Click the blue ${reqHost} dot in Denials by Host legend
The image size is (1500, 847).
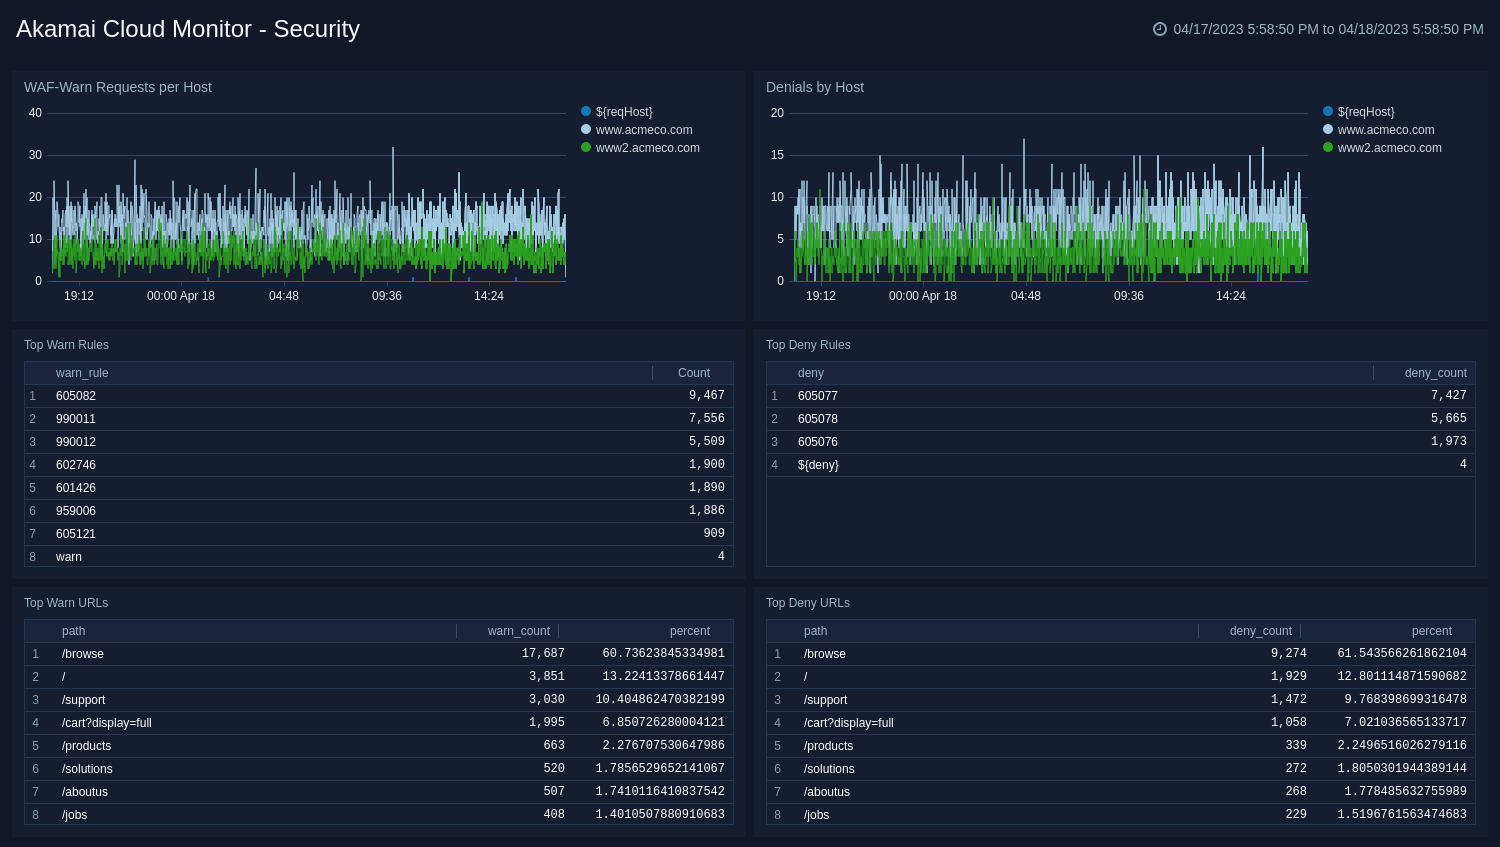point(1327,111)
